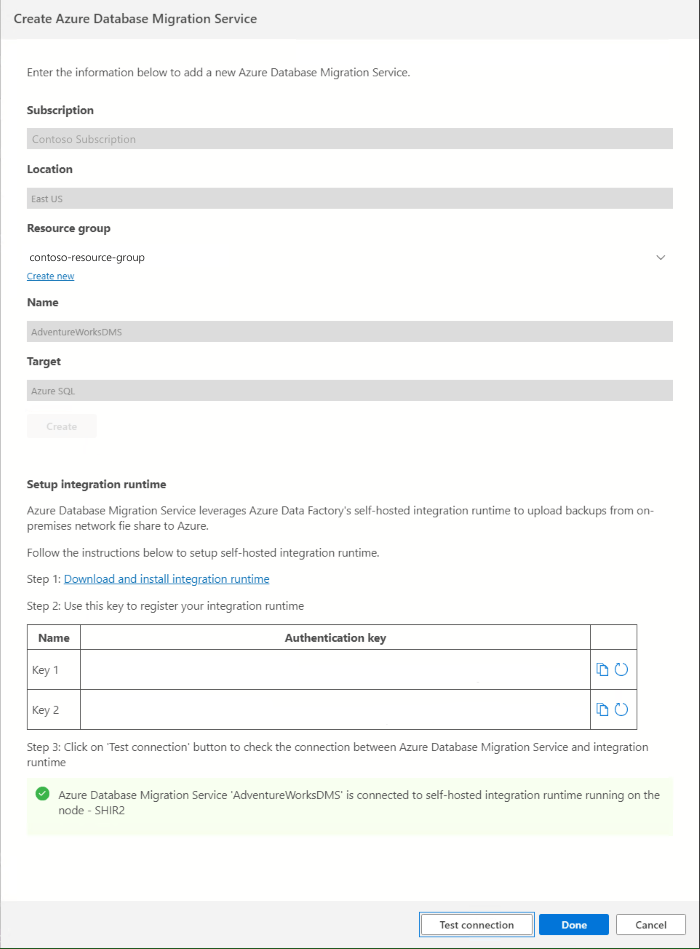Select the Name field containing AdventureWorksDMS
The height and width of the screenshot is (949, 700).
350,331
